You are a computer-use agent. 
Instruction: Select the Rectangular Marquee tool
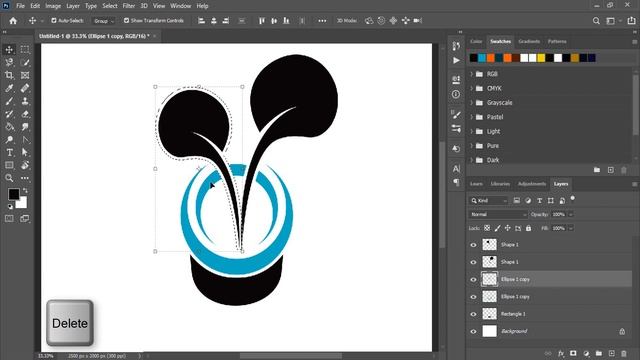click(x=25, y=49)
